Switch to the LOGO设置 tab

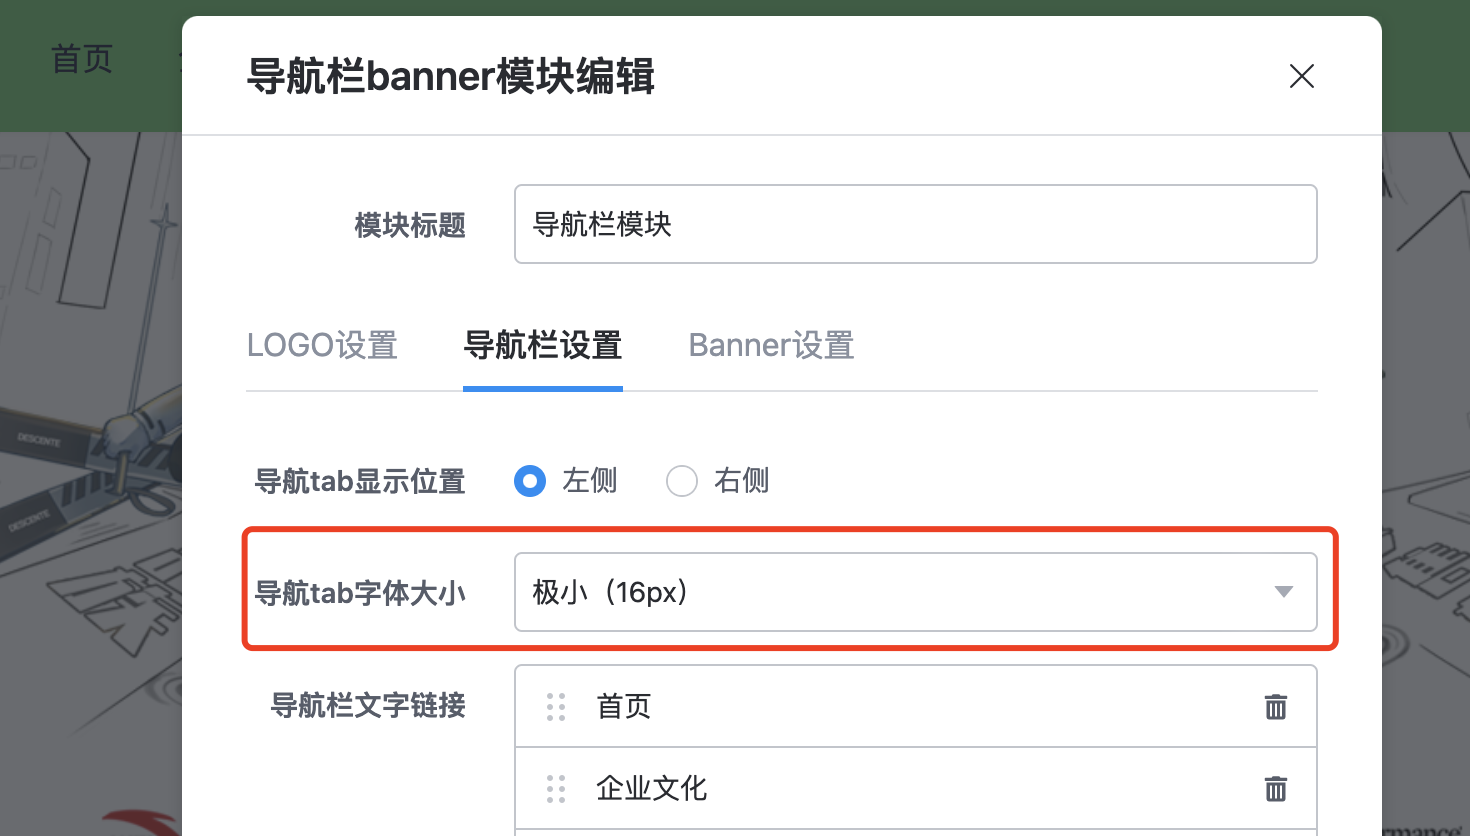pyautogui.click(x=322, y=345)
